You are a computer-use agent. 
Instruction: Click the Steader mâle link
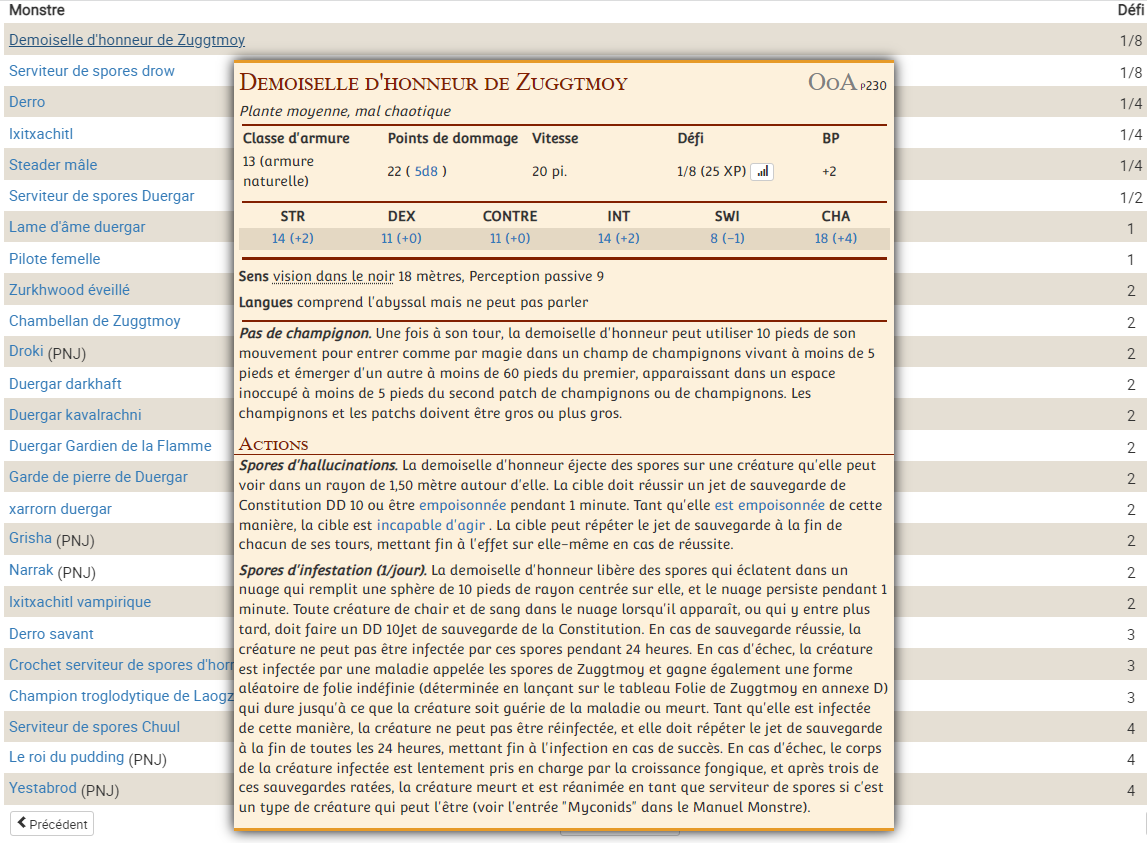click(53, 165)
